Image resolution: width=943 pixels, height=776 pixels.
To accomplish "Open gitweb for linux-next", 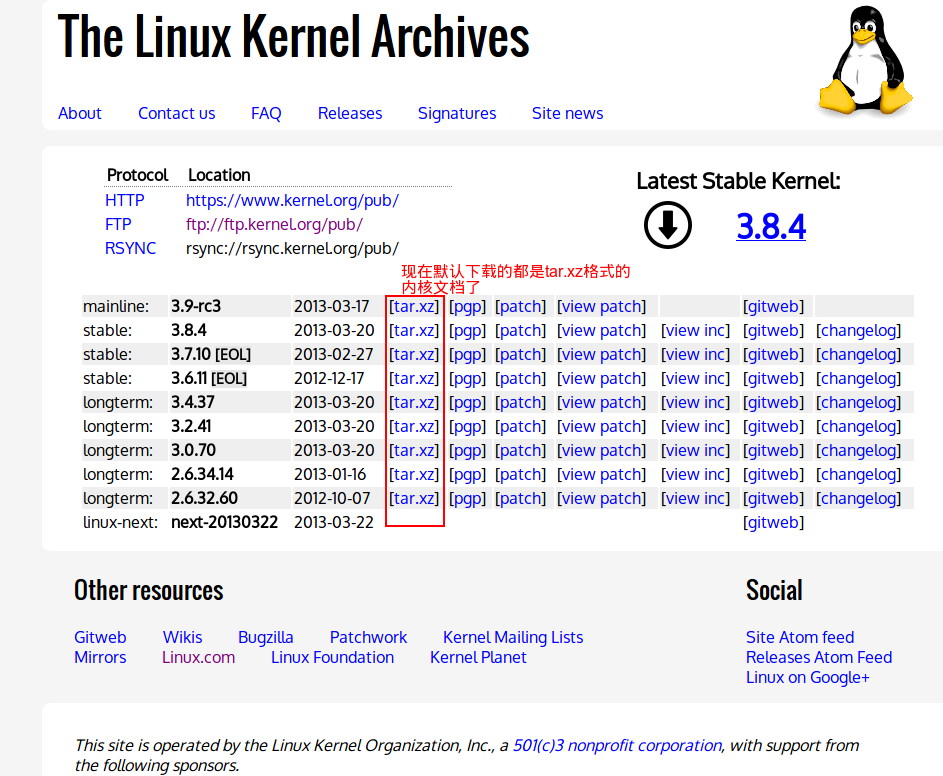I will 773,522.
